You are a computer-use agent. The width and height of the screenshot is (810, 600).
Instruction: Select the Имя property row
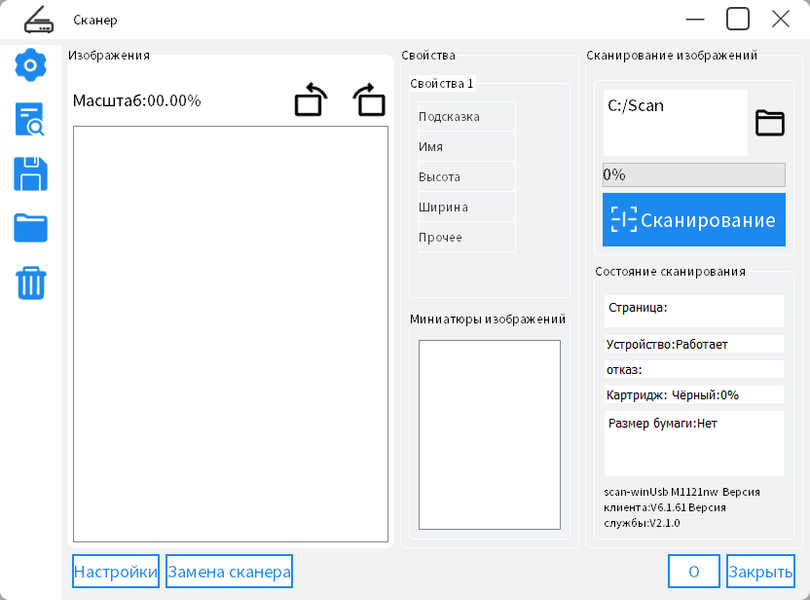467,147
